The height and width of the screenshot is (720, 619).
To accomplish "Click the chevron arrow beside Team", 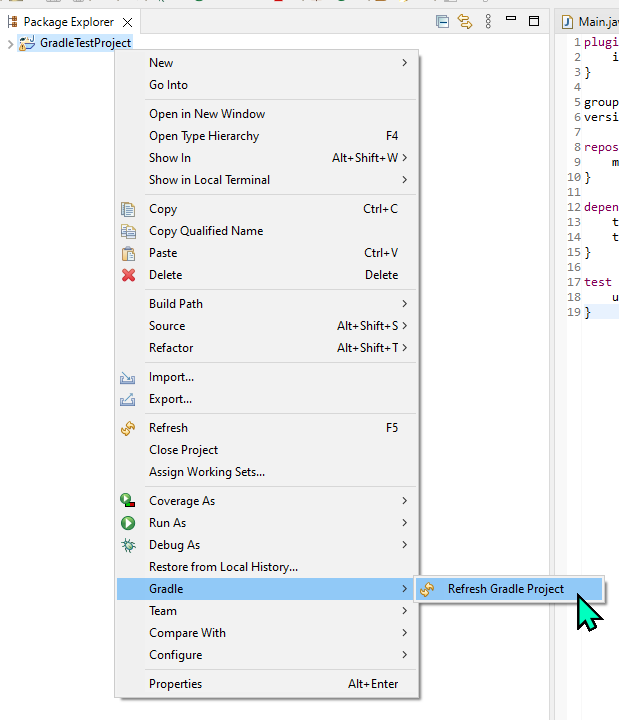I will [404, 611].
